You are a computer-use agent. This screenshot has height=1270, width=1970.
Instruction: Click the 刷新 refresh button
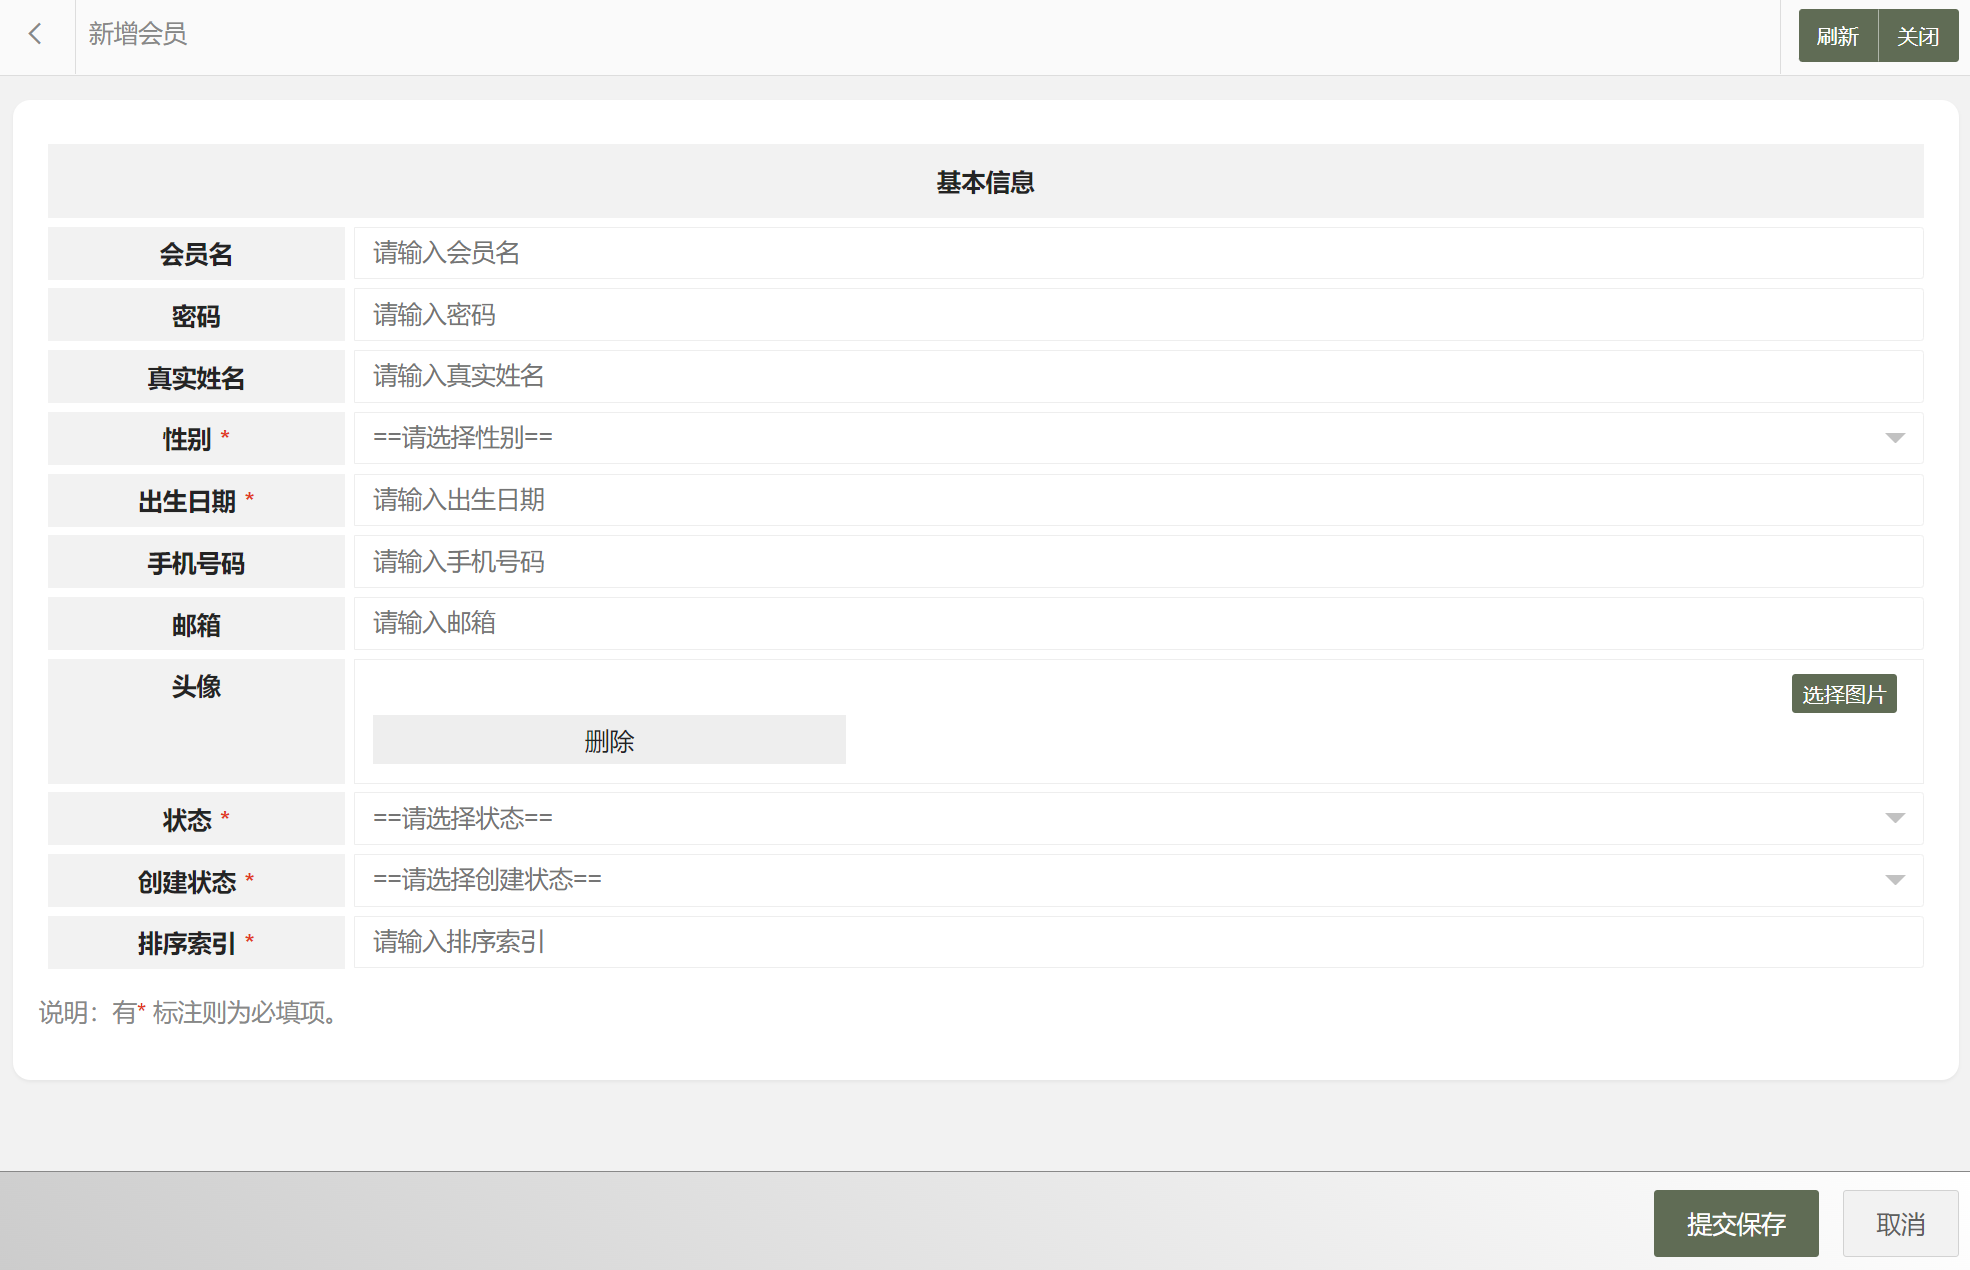tap(1837, 37)
